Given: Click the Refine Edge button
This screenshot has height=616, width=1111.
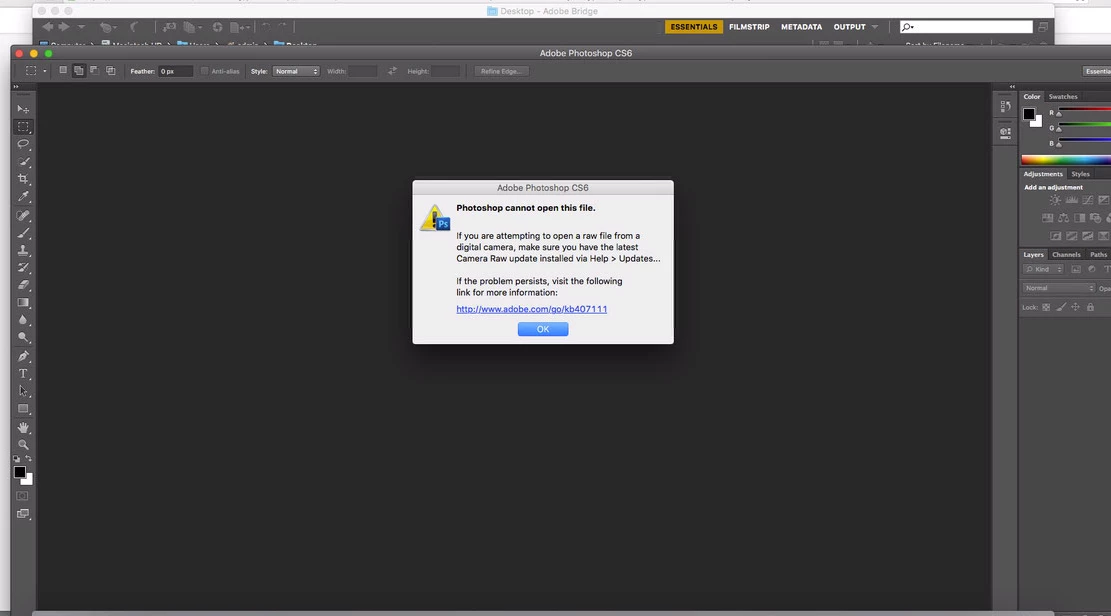Looking at the screenshot, I should (501, 71).
